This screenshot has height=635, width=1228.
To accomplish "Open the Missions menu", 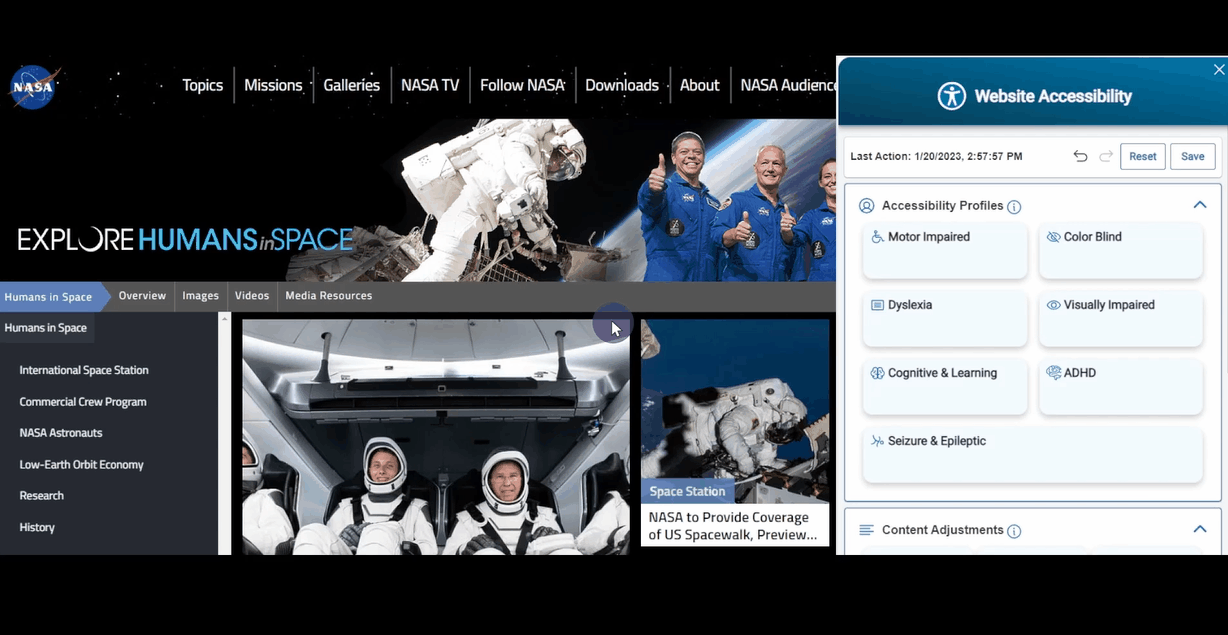I will click(273, 85).
